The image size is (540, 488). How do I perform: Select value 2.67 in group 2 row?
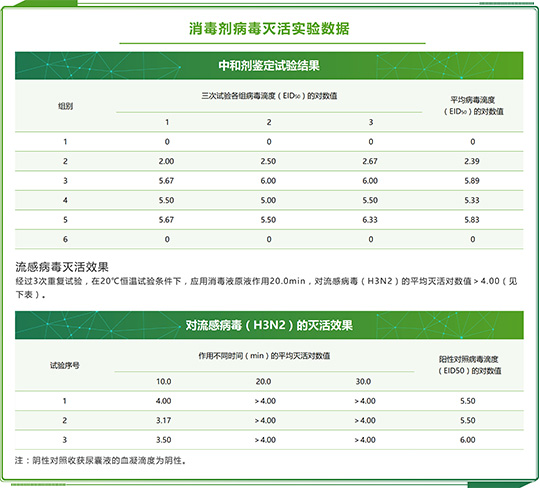pyautogui.click(x=370, y=161)
